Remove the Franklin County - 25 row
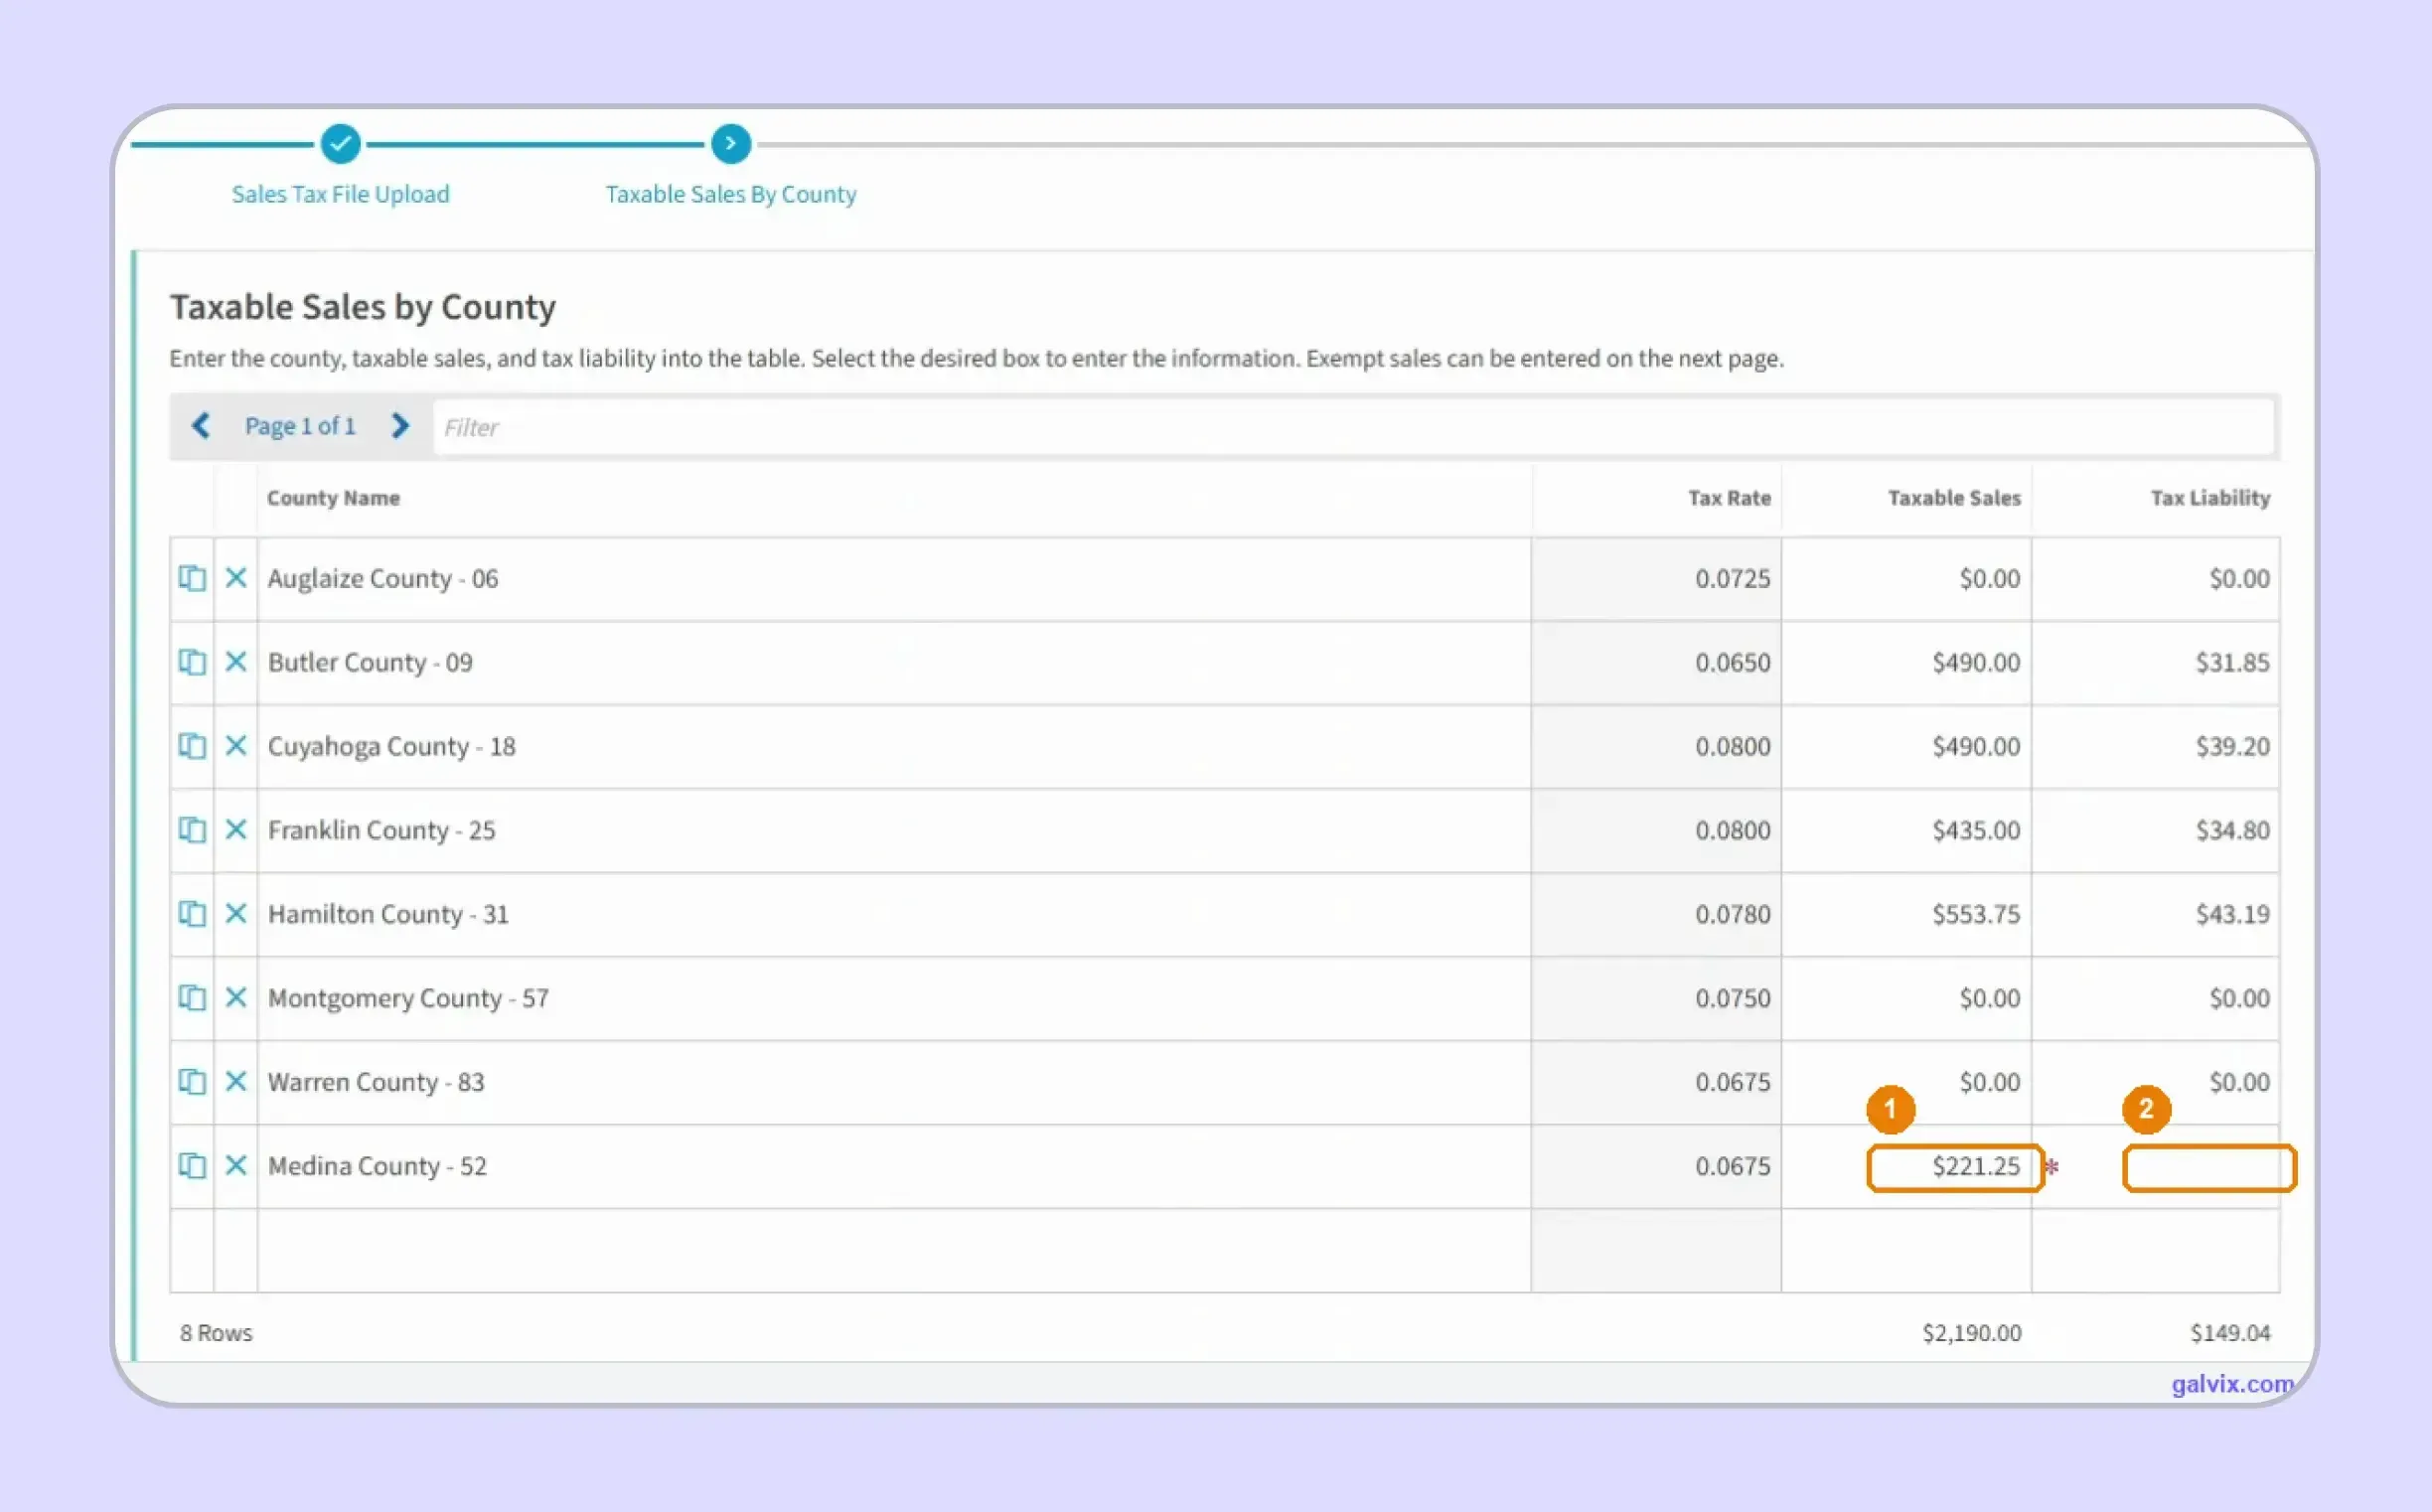The image size is (2432, 1512). pos(236,830)
